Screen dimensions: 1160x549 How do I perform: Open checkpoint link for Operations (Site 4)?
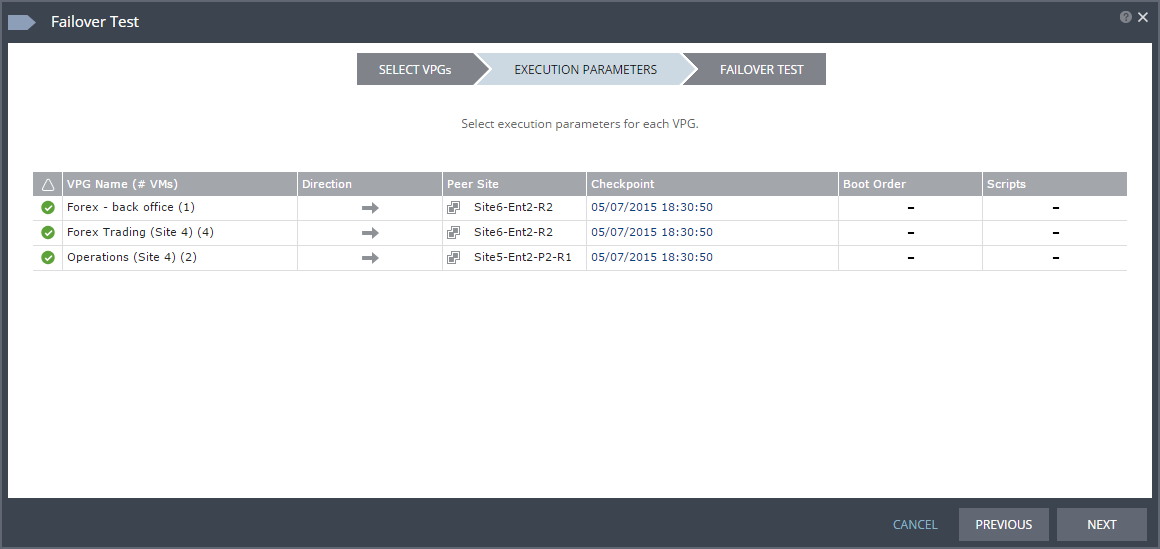point(652,257)
